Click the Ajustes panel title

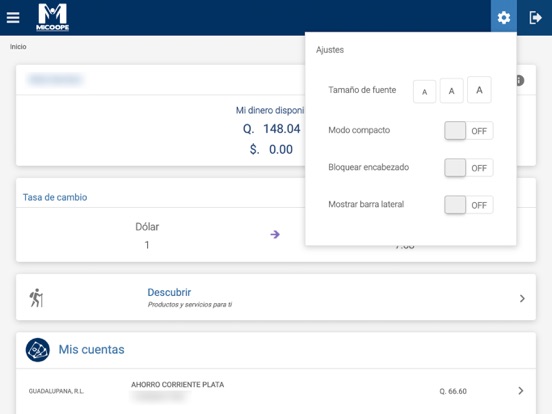coord(330,50)
